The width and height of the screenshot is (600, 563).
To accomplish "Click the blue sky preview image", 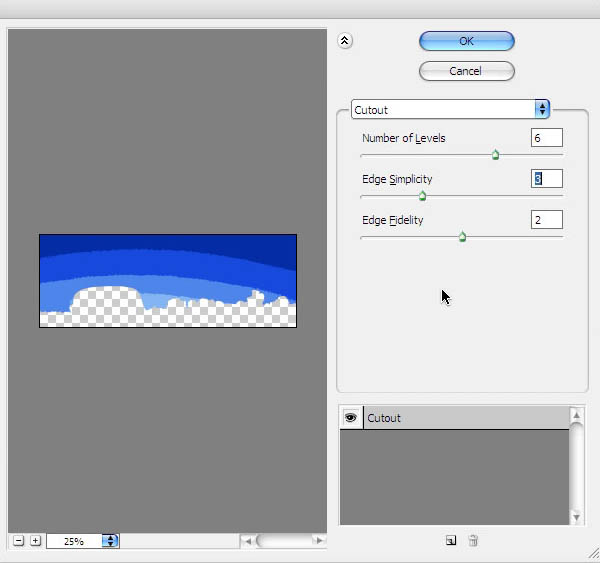I will (x=168, y=281).
